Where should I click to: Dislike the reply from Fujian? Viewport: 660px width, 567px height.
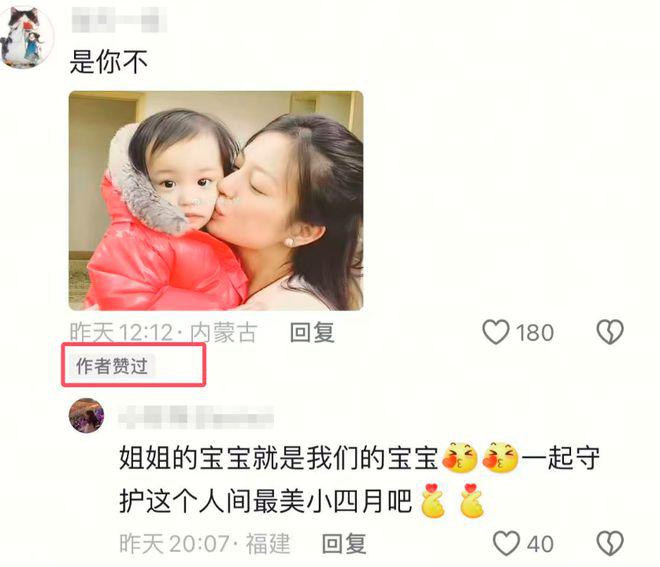coord(610,543)
